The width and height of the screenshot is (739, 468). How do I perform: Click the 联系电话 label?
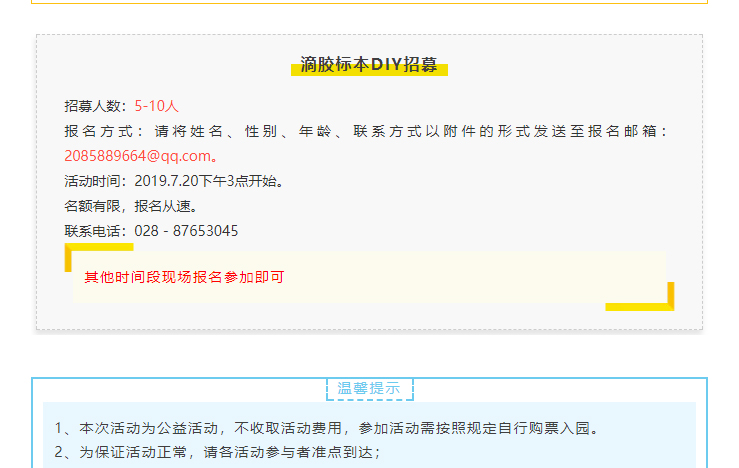pos(94,231)
